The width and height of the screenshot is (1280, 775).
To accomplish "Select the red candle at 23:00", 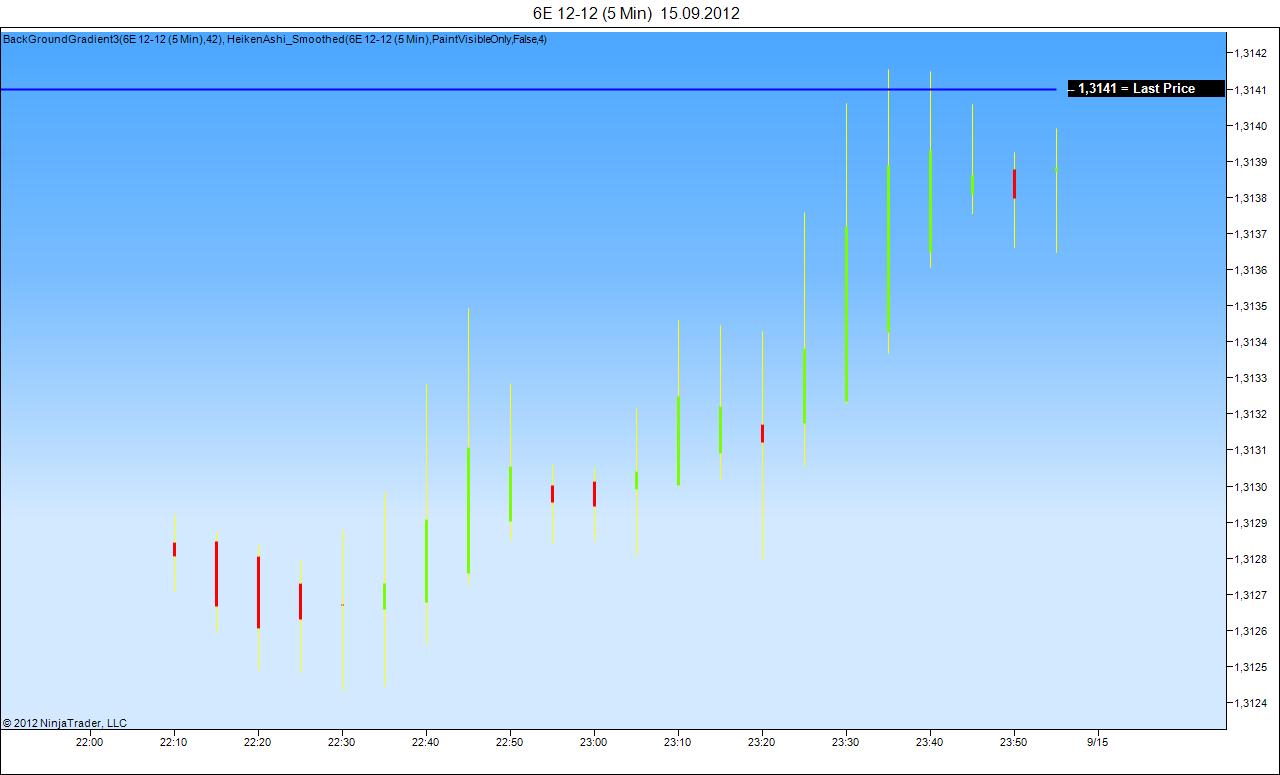I will tap(594, 494).
